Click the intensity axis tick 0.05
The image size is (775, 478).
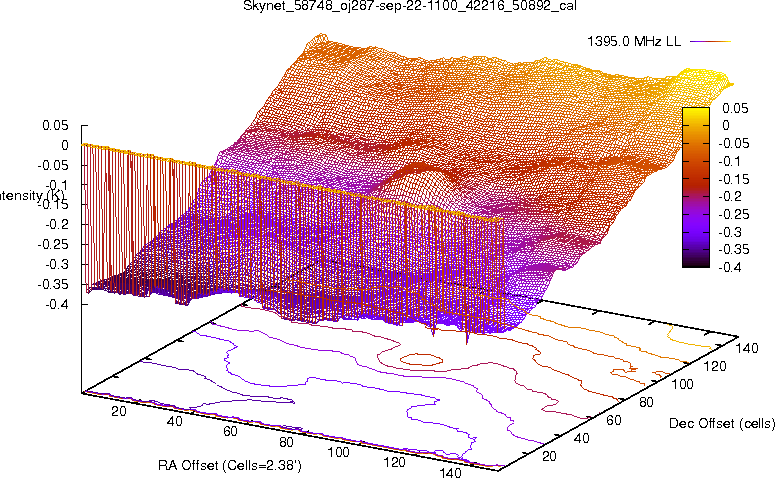click(x=55, y=126)
